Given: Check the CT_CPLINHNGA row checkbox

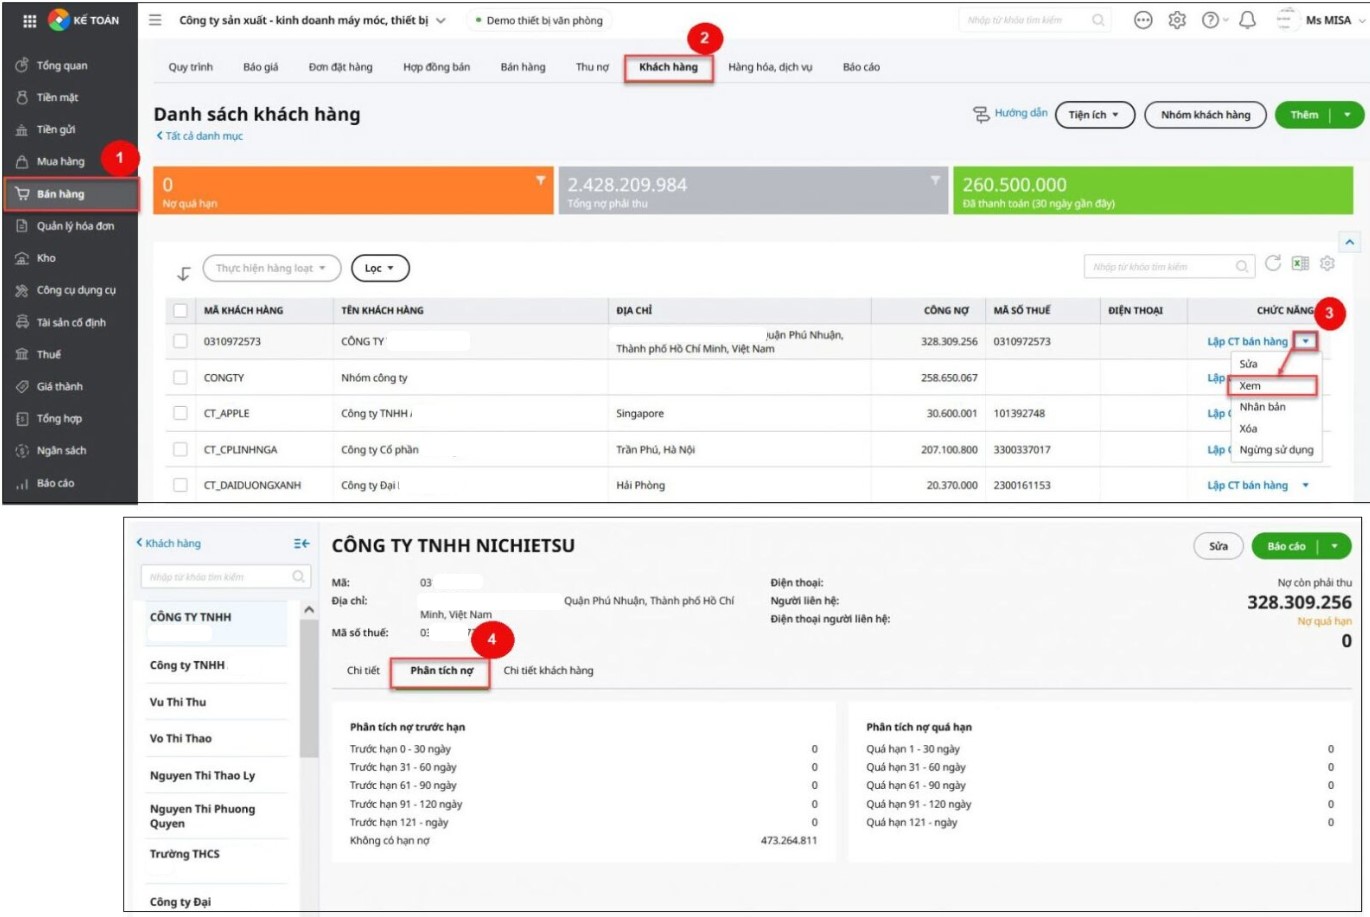Looking at the screenshot, I should point(180,449).
